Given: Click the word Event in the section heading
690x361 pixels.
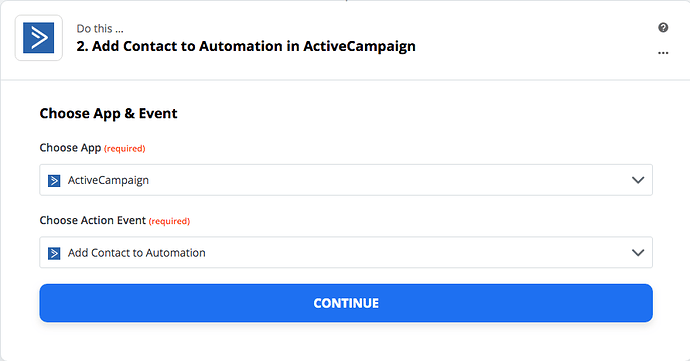Looking at the screenshot, I should tap(158, 114).
